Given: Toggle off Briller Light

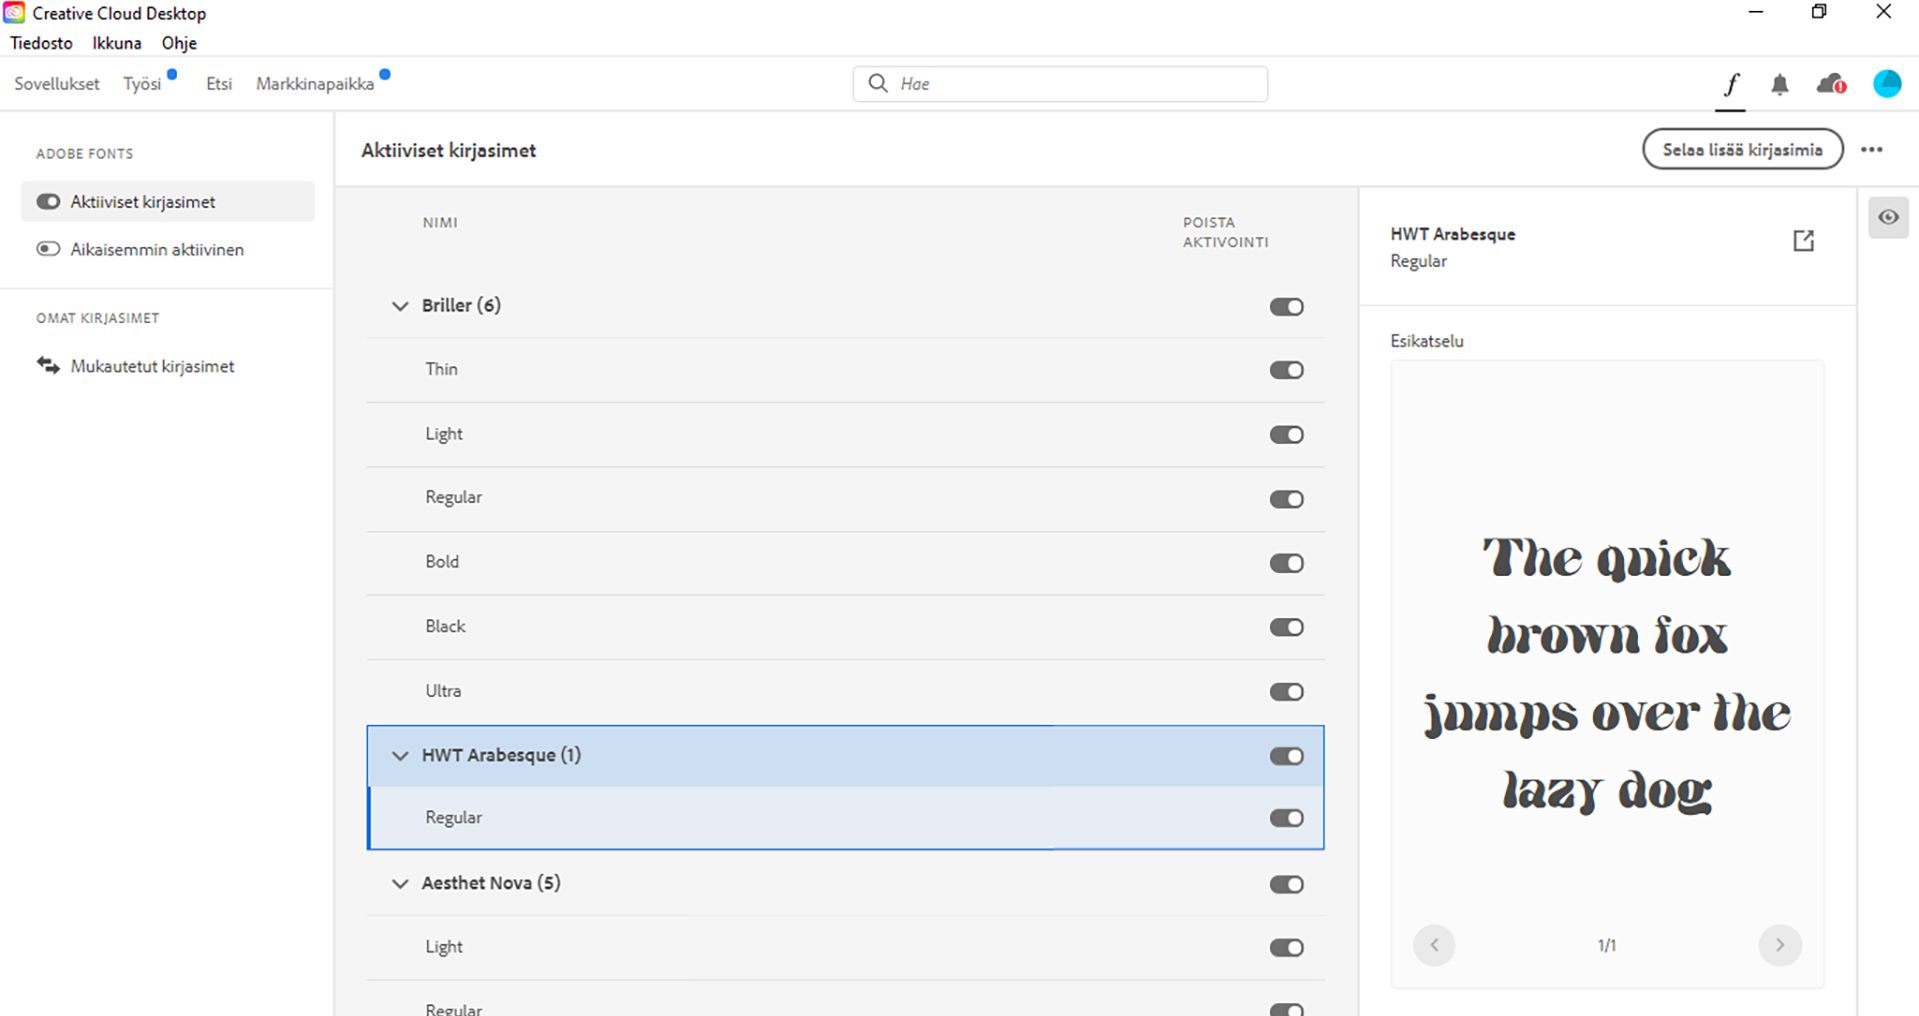Looking at the screenshot, I should (1287, 435).
